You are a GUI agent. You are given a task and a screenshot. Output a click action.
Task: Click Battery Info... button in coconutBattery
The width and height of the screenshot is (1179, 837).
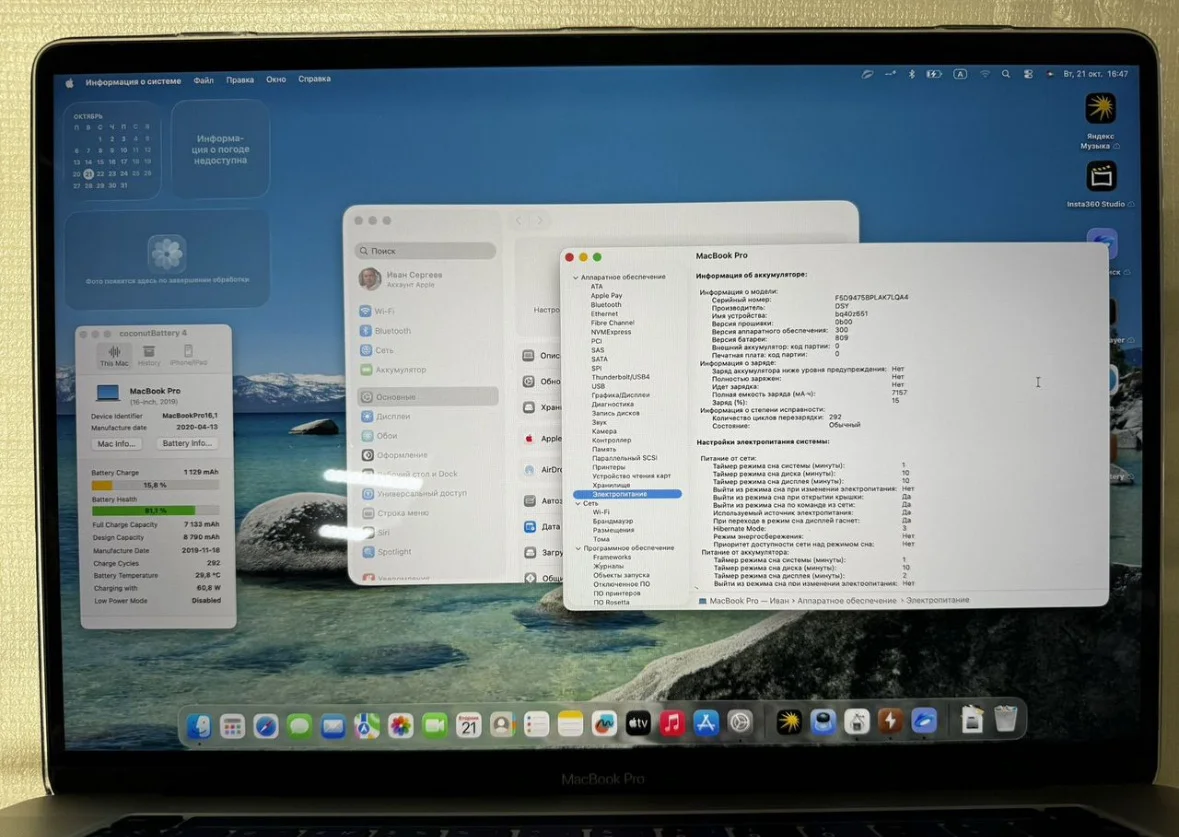click(187, 443)
